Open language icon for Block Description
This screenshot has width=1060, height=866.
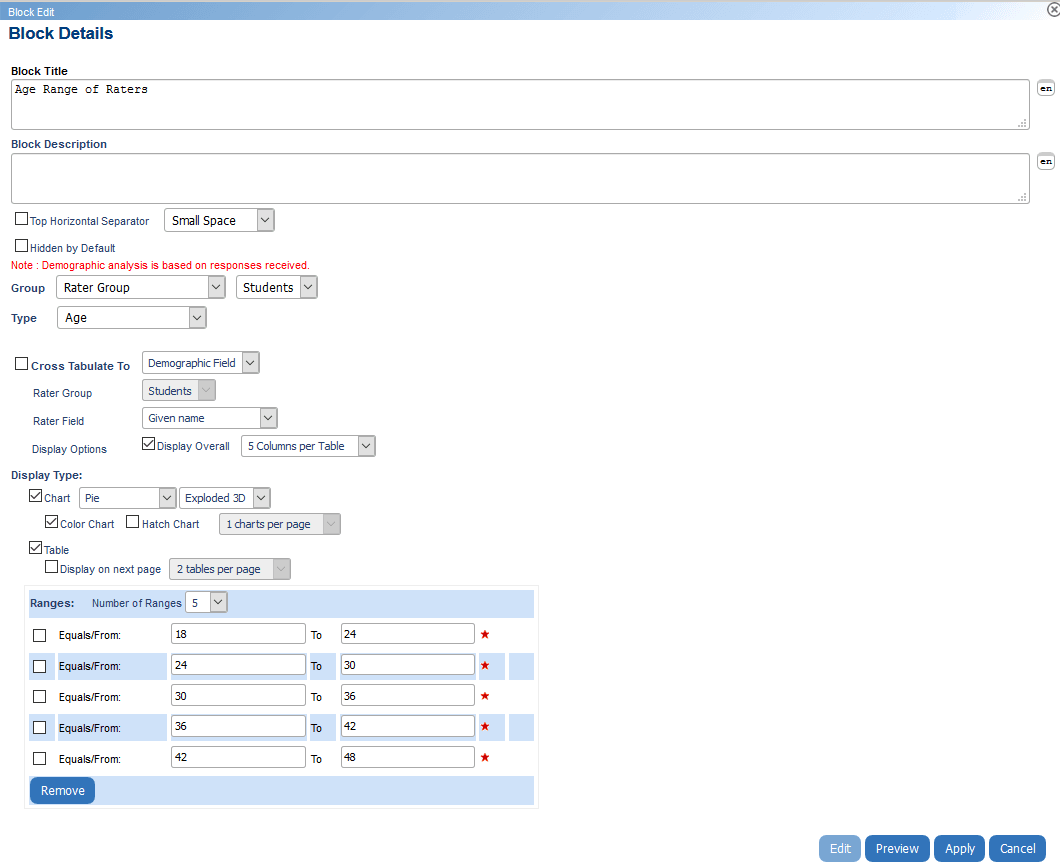(x=1046, y=162)
